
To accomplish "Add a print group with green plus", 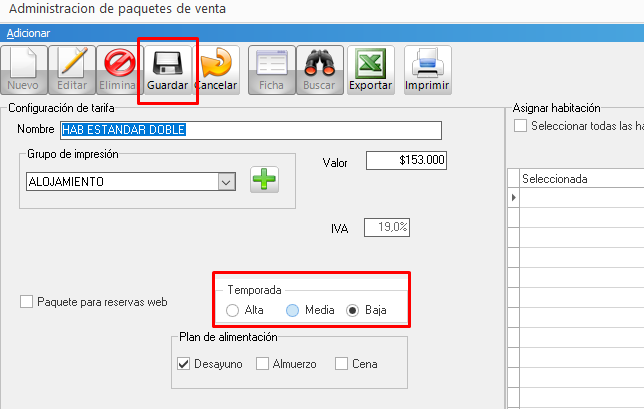I will pyautogui.click(x=264, y=181).
